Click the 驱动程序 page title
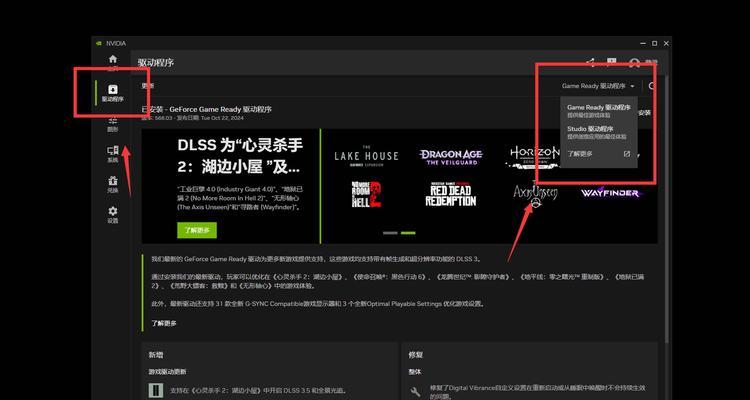 pos(156,63)
